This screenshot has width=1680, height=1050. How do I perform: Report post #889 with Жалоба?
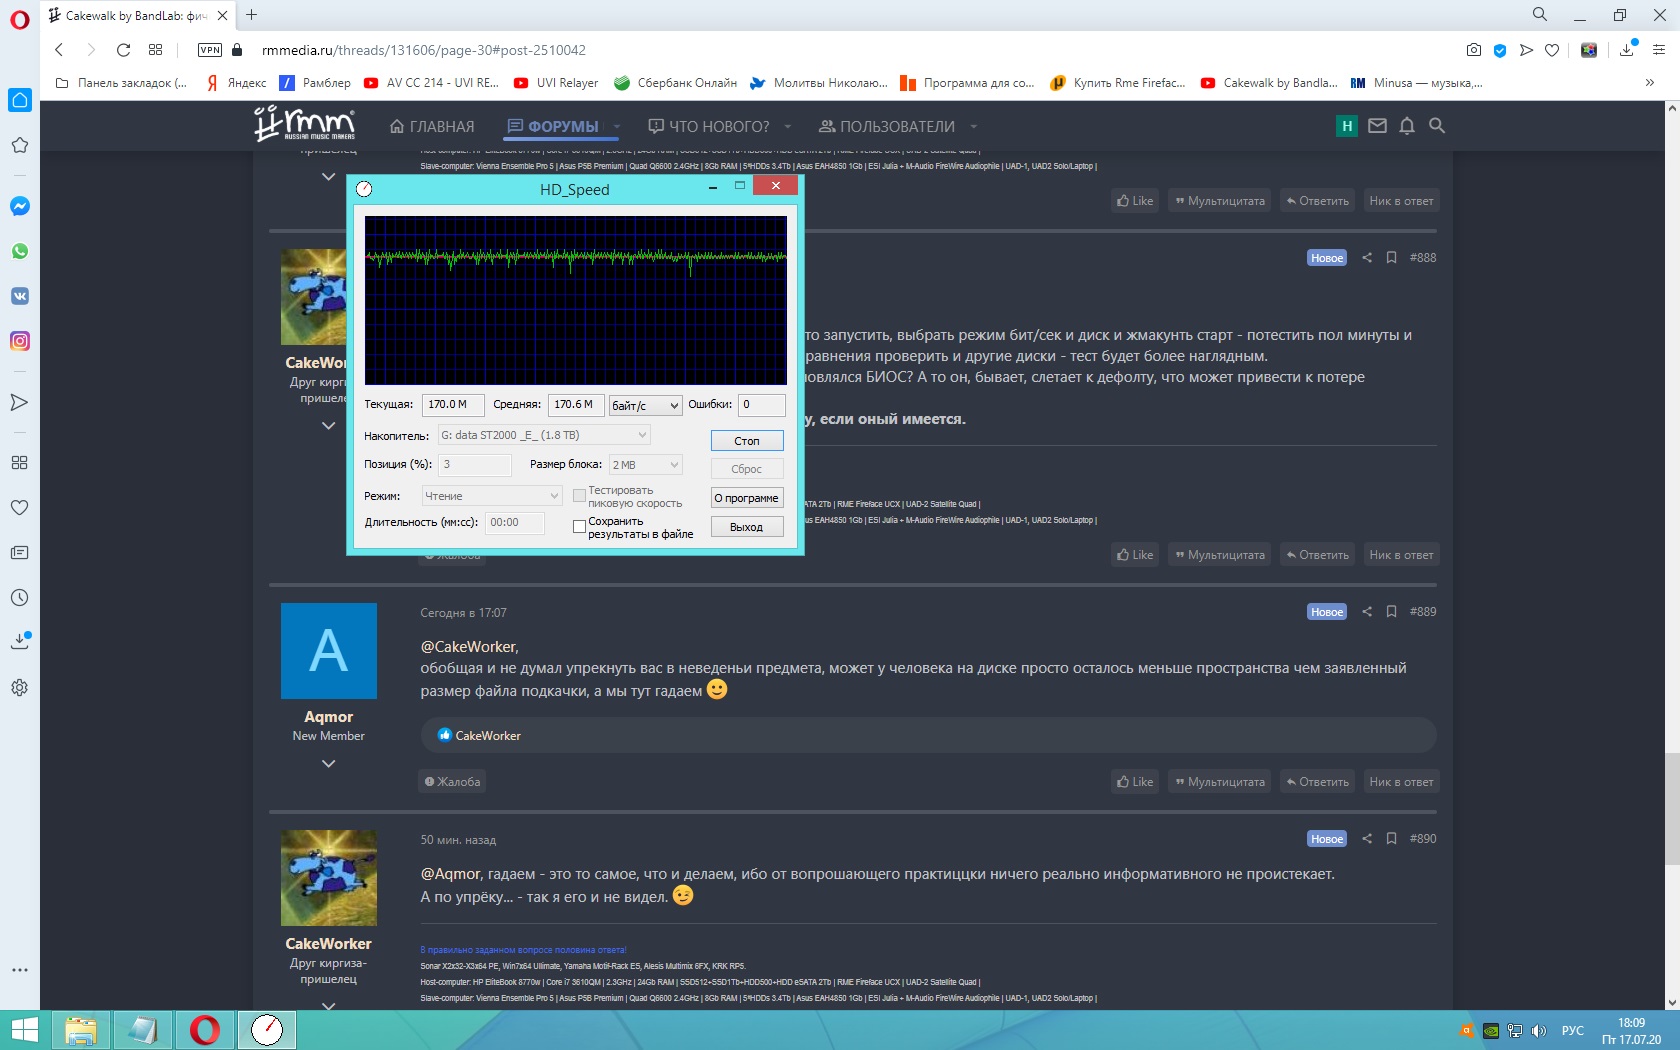[x=452, y=782]
